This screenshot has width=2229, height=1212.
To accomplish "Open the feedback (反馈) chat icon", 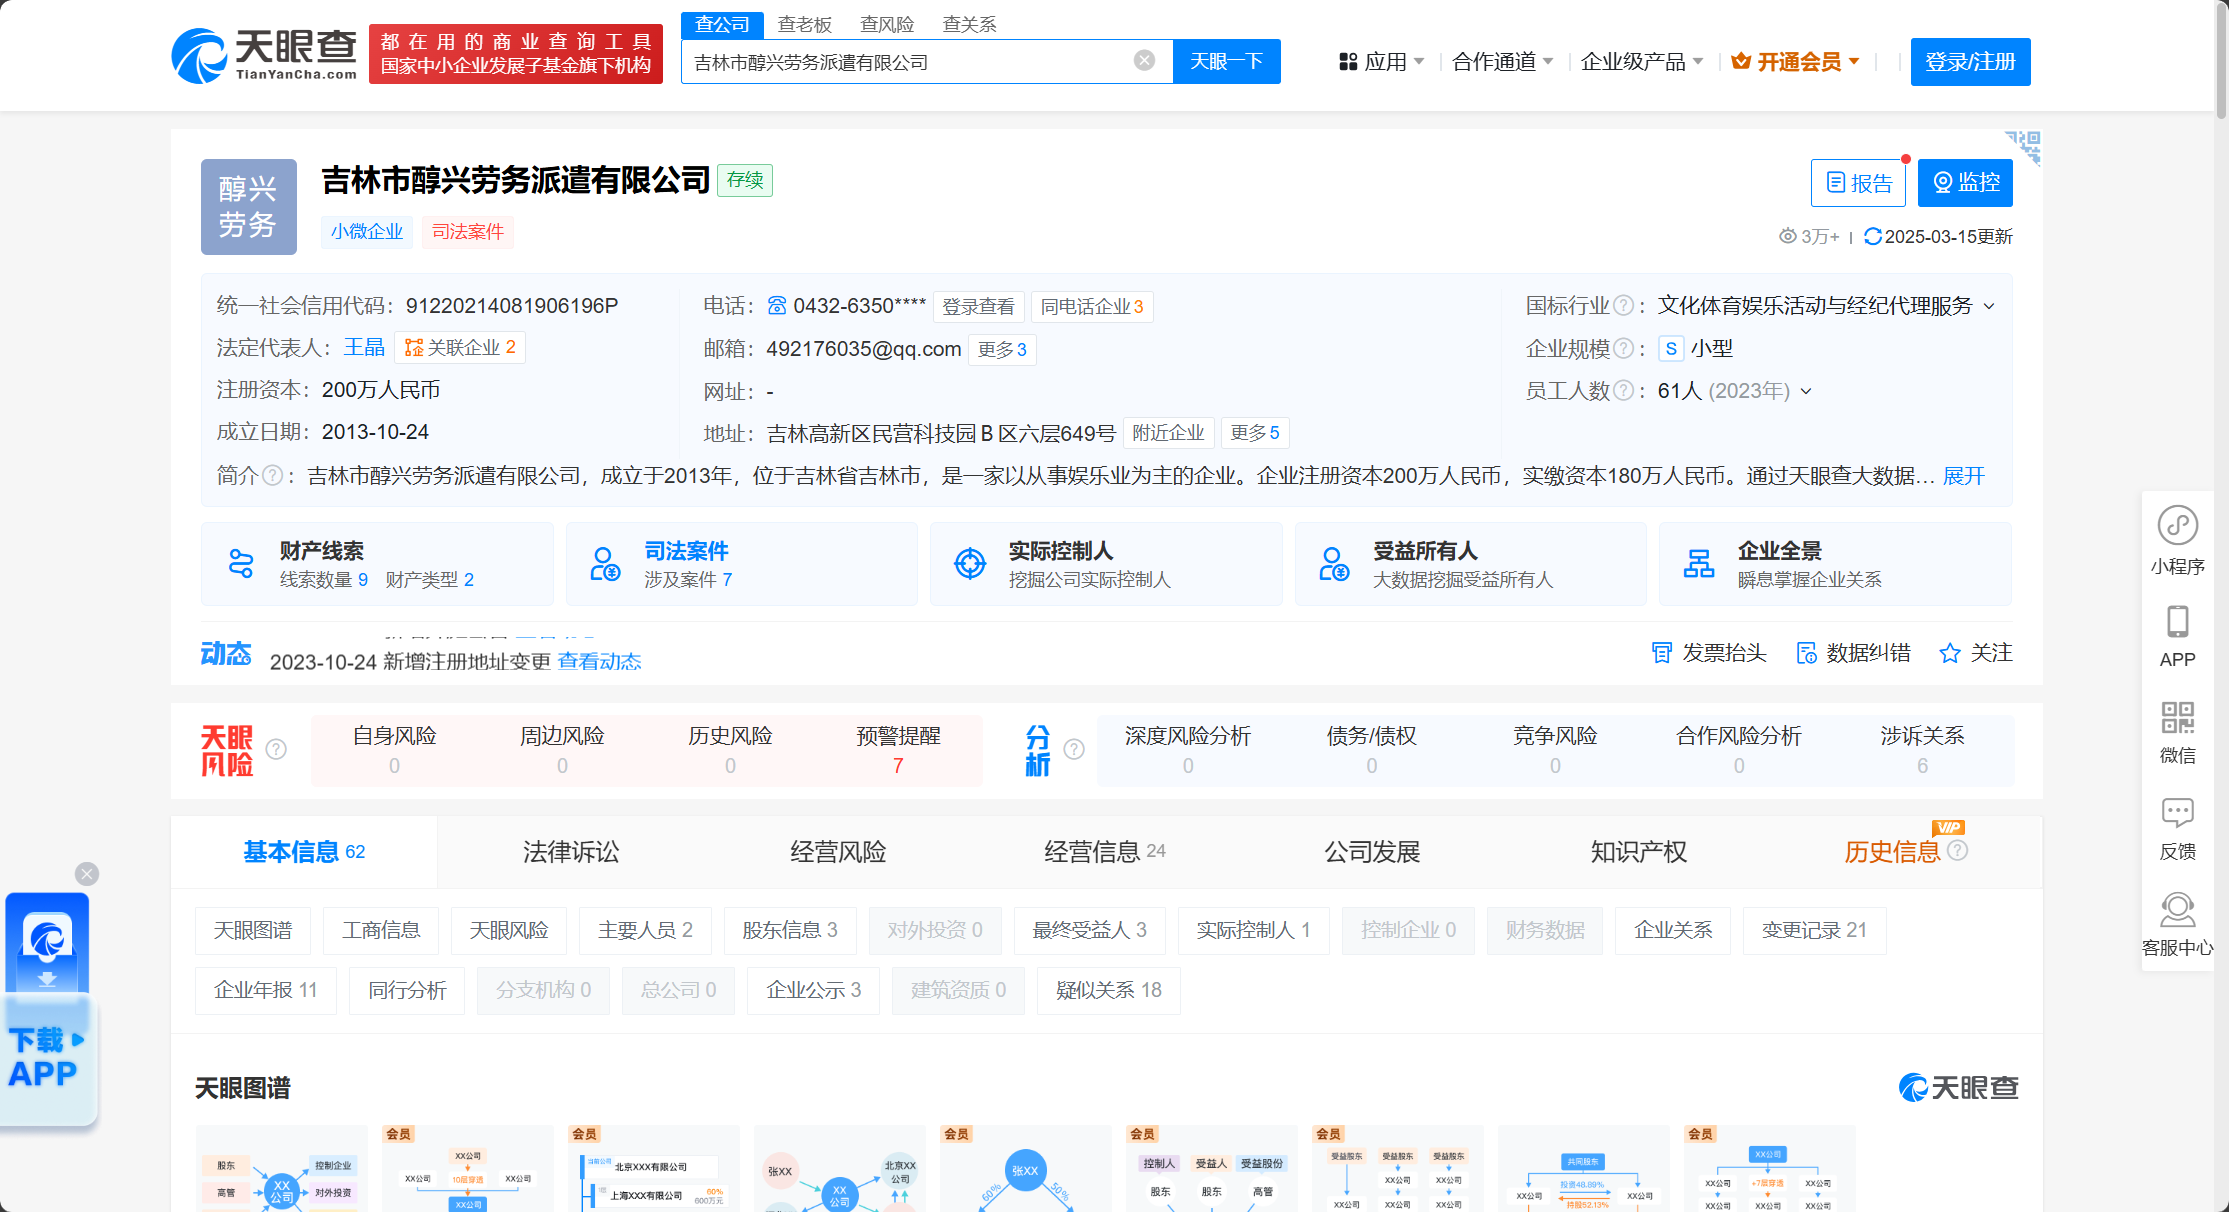I will [2177, 812].
